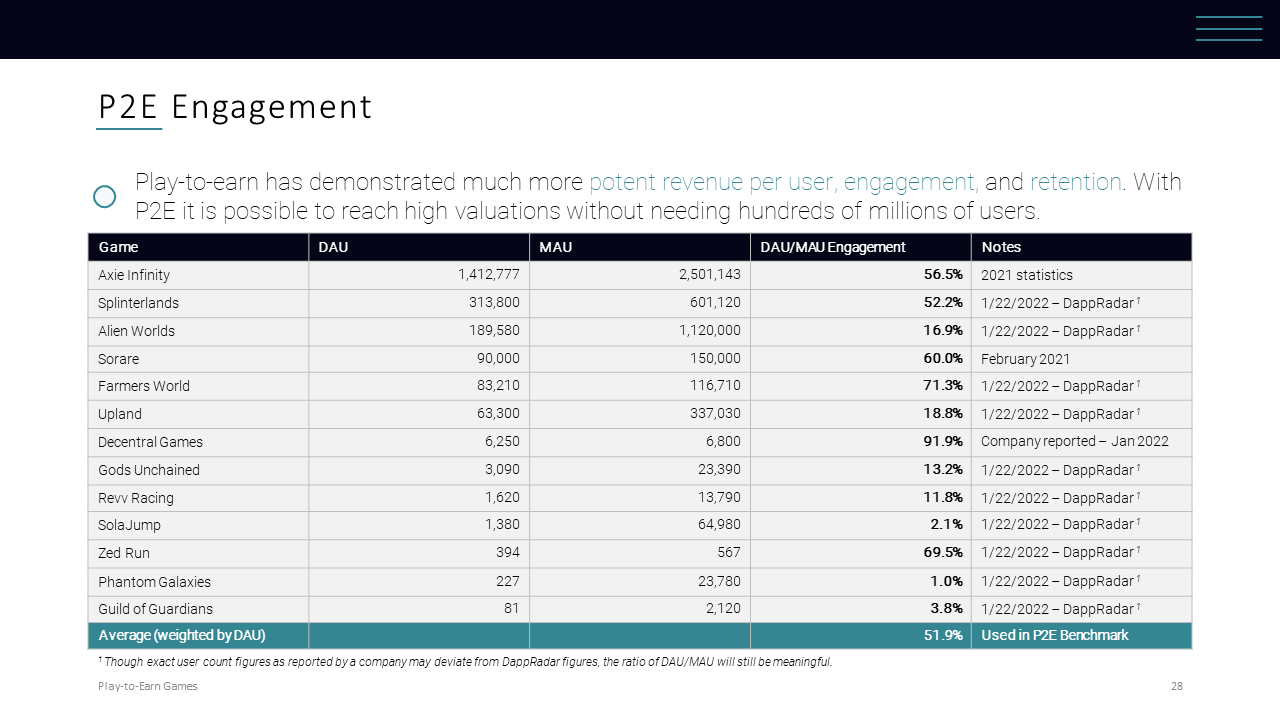Select MAU value 337,030

[x=716, y=414]
